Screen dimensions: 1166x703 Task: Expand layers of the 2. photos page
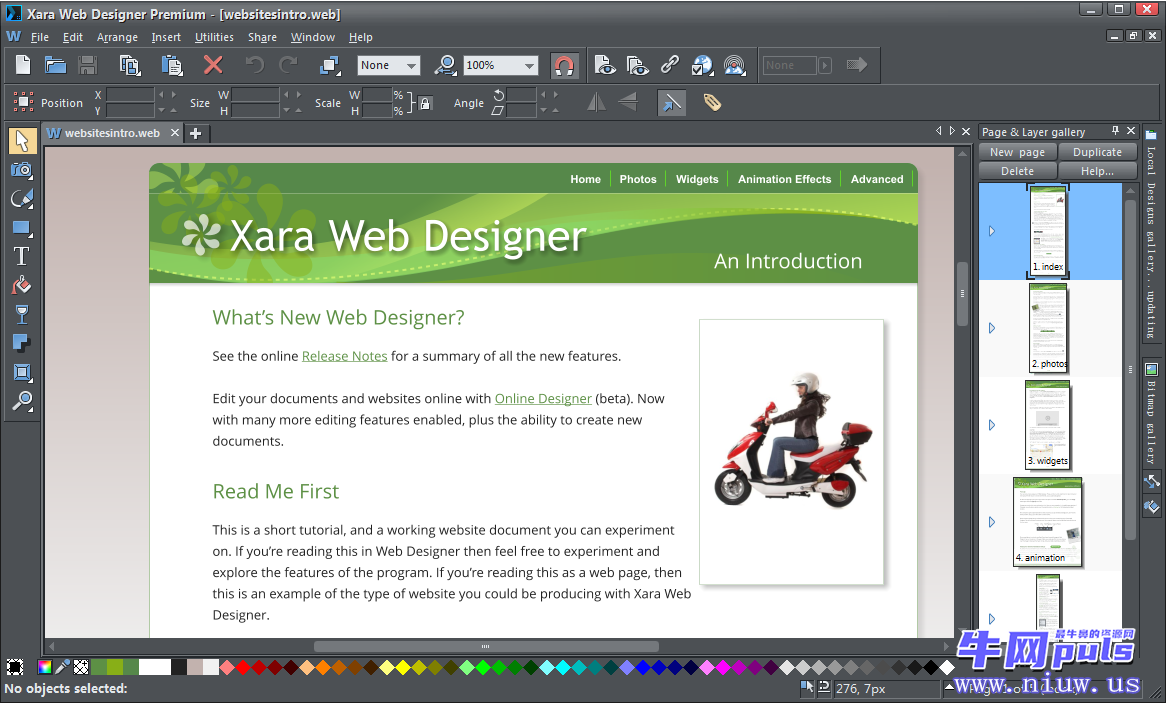[992, 328]
